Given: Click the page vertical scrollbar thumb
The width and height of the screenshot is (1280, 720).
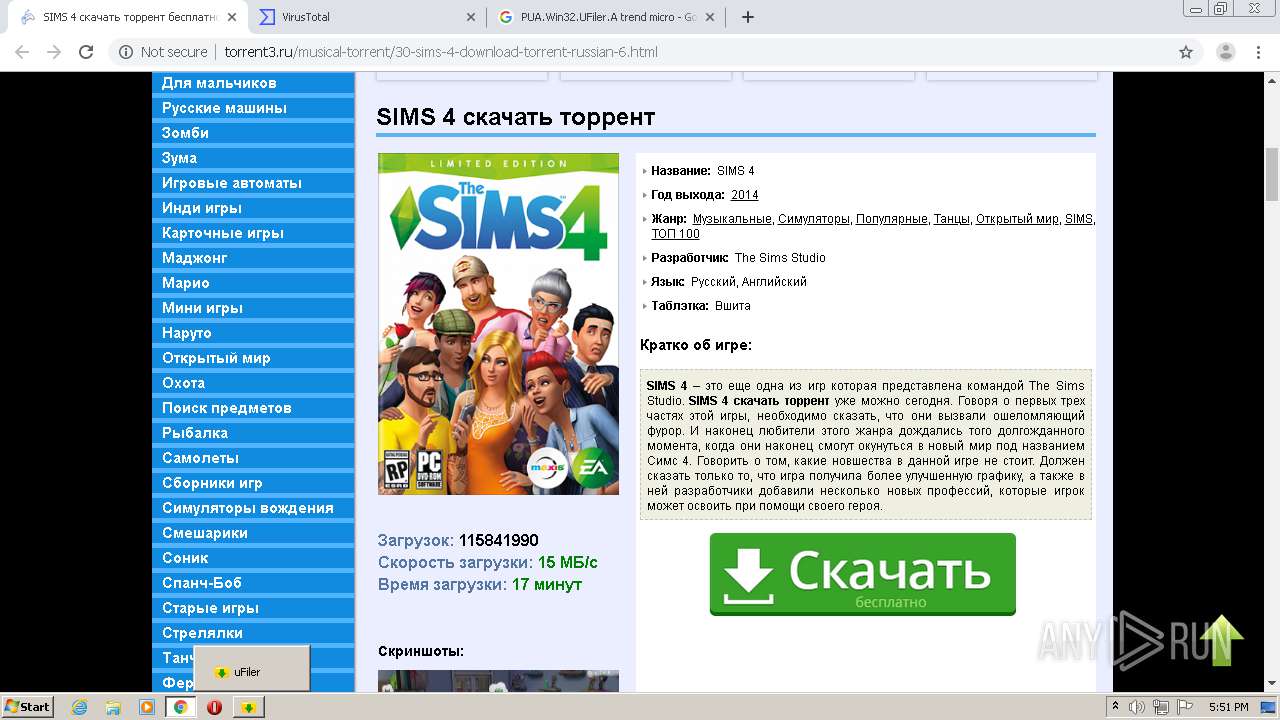Looking at the screenshot, I should coord(1271,174).
